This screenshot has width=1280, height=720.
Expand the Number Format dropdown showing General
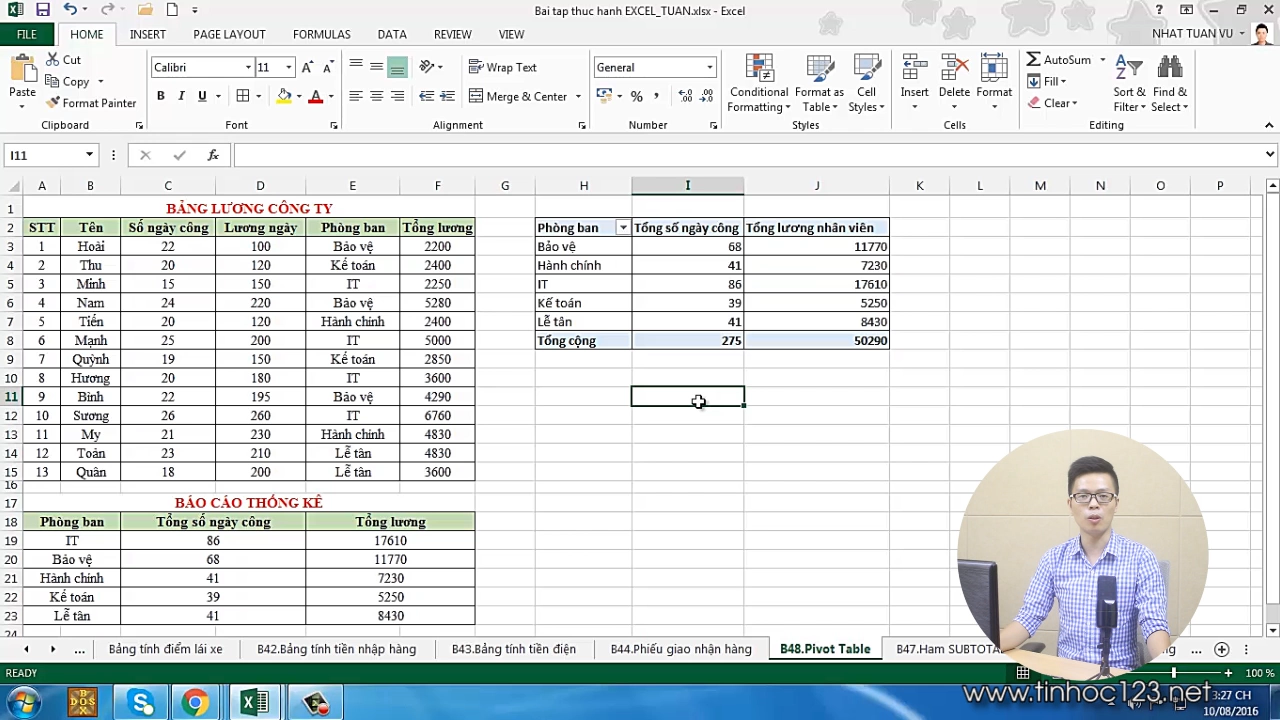709,67
